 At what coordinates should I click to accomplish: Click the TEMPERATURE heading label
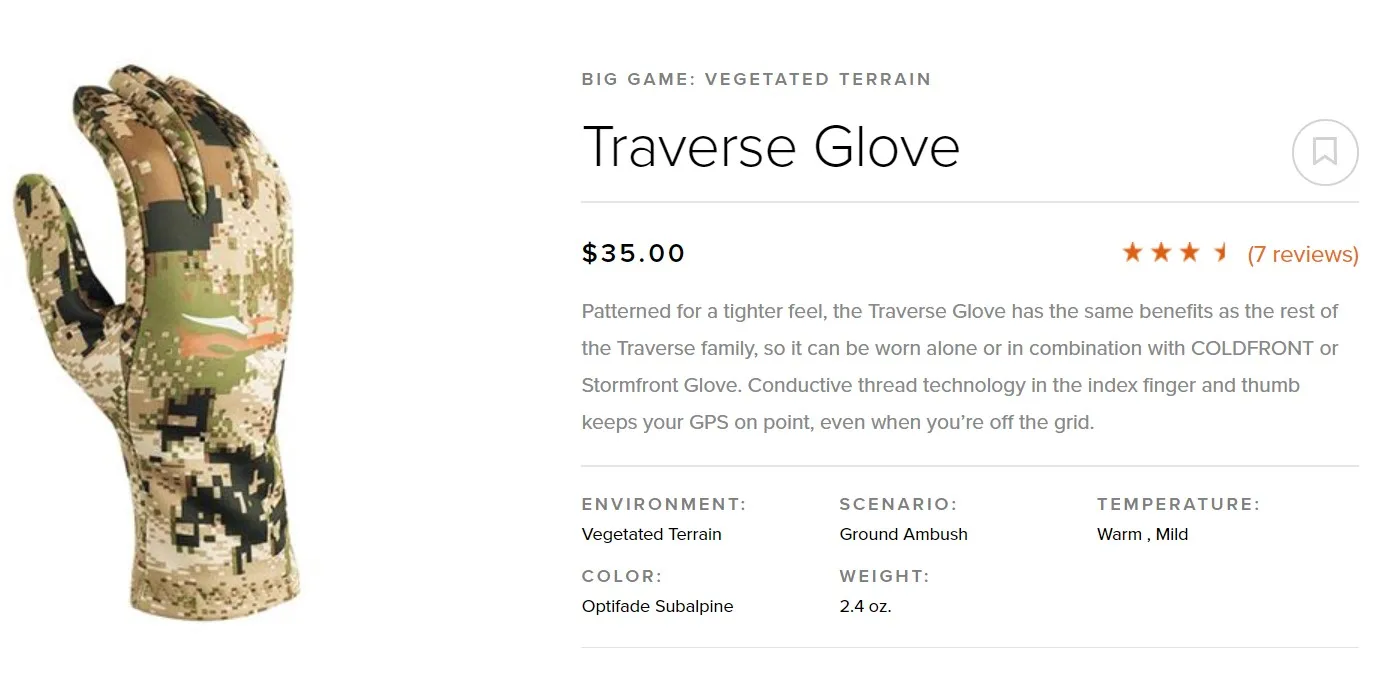1179,504
